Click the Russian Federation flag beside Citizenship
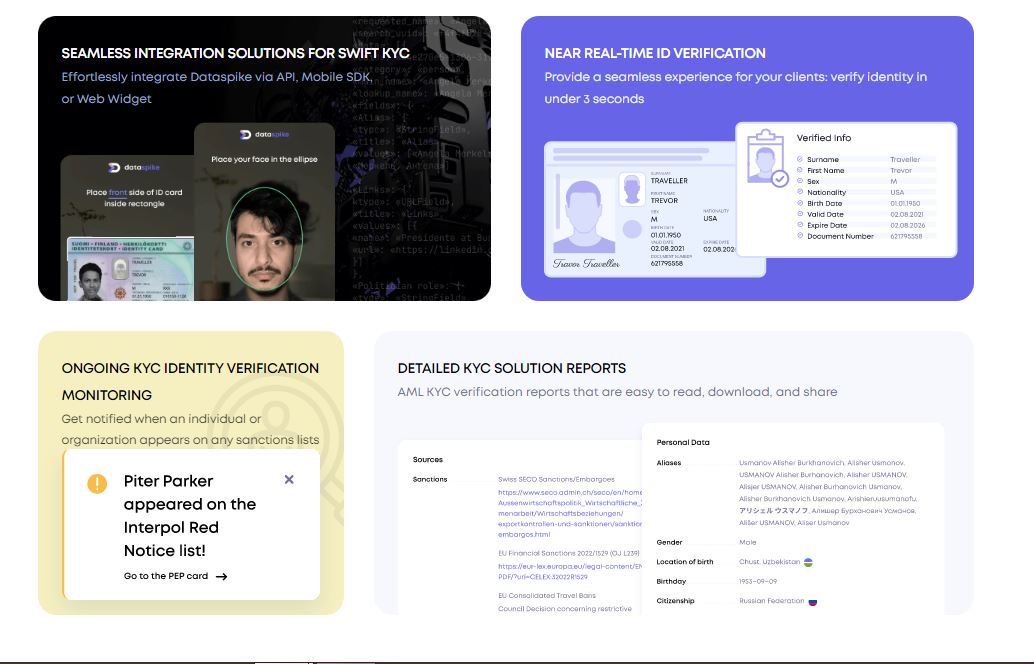Screen dimensions: 1034x664 coord(811,600)
